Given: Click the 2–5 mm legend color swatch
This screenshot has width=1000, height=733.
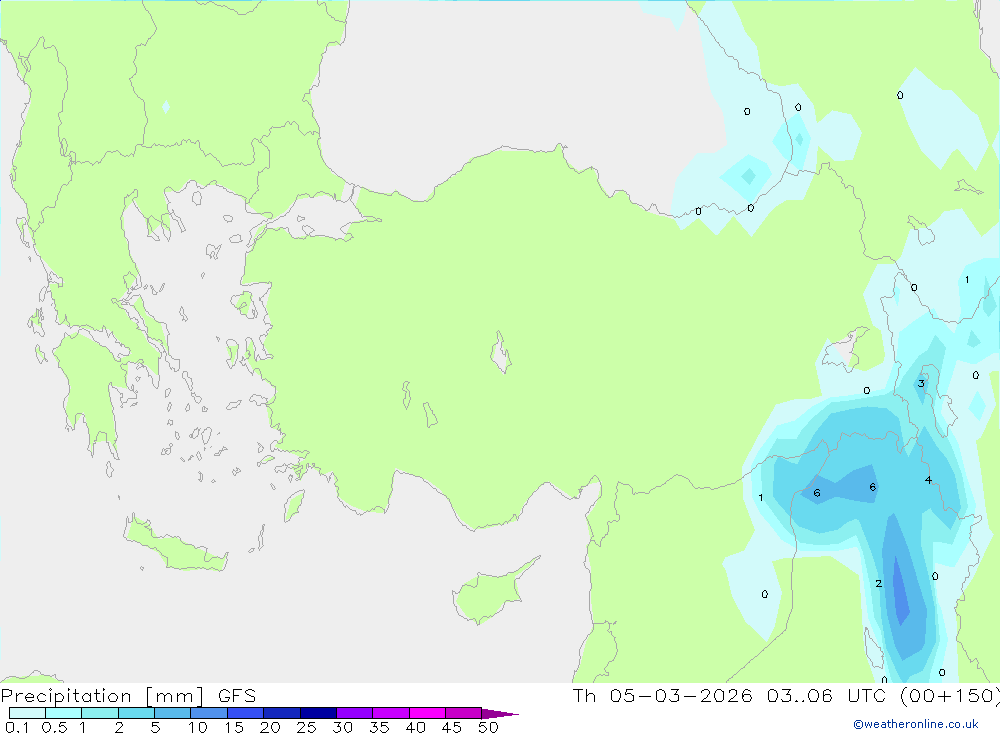Looking at the screenshot, I should [136, 713].
